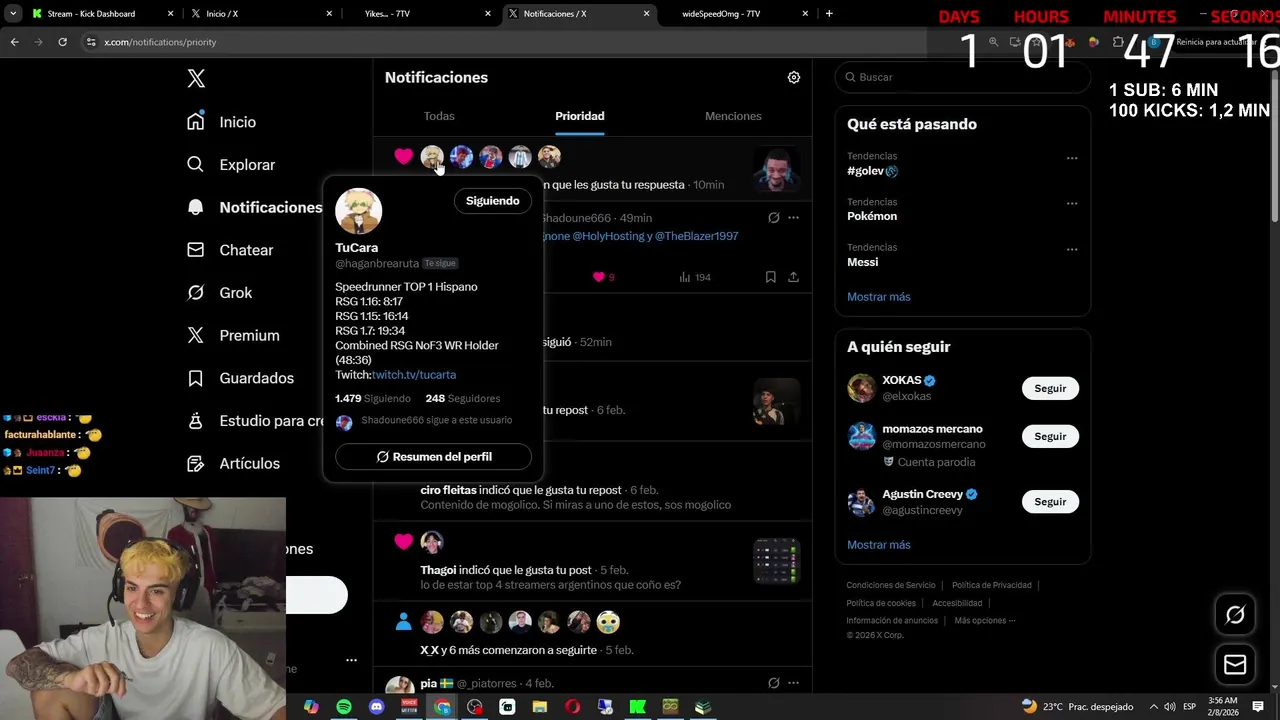
Task: Switch to Inicio / X browser tab
Action: coord(260,14)
